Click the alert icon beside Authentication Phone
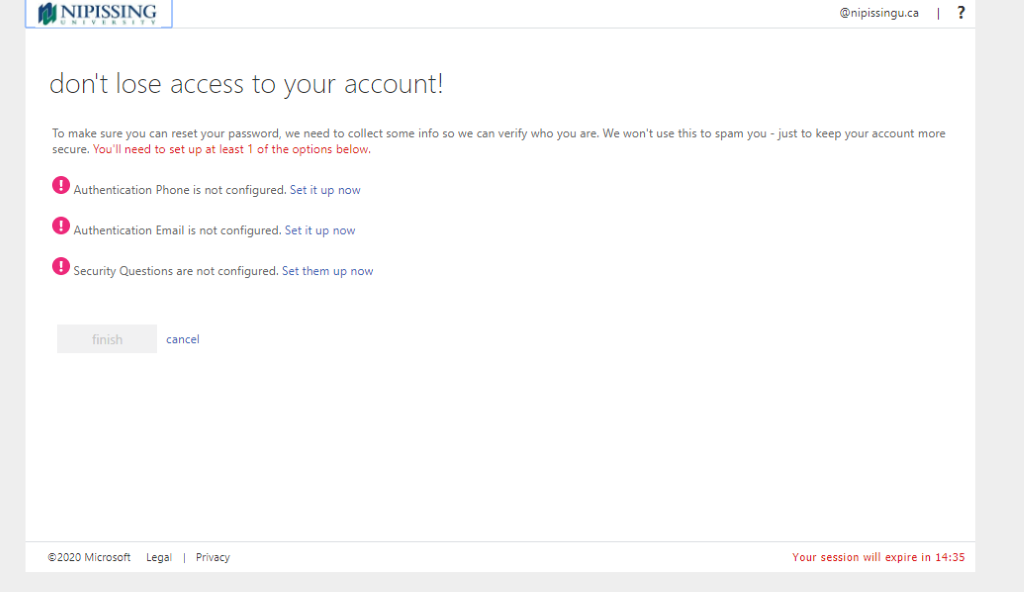 61,185
